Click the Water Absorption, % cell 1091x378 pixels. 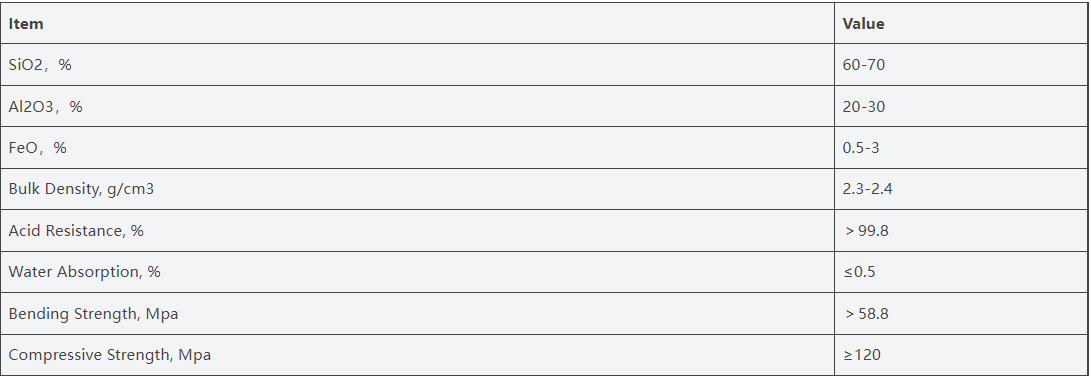pyautogui.click(x=417, y=271)
